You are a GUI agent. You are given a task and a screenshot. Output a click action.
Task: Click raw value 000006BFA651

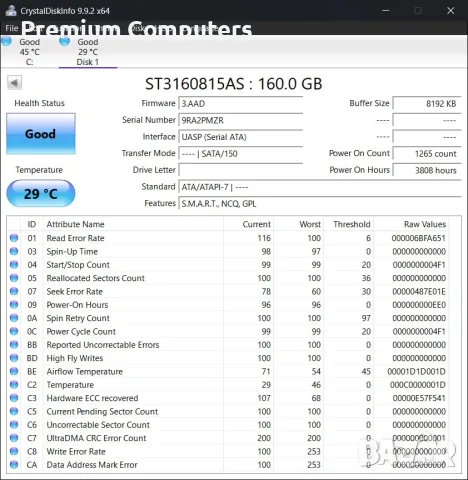pos(419,238)
